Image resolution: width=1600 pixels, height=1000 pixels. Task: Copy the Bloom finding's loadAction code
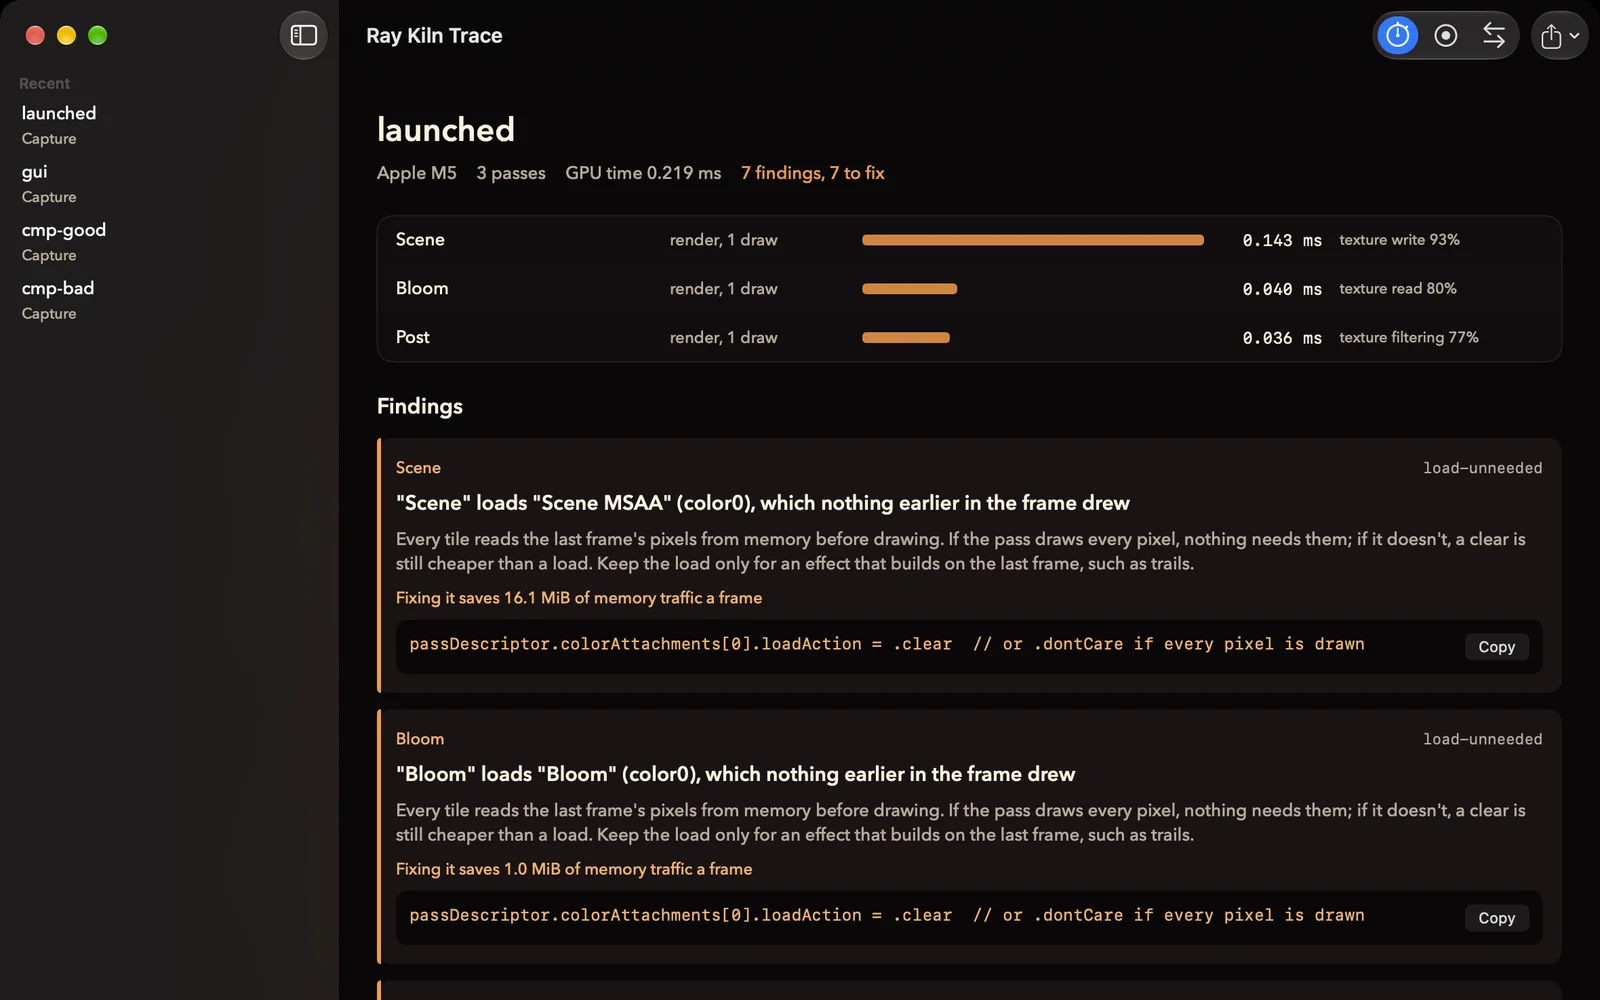click(x=1496, y=918)
